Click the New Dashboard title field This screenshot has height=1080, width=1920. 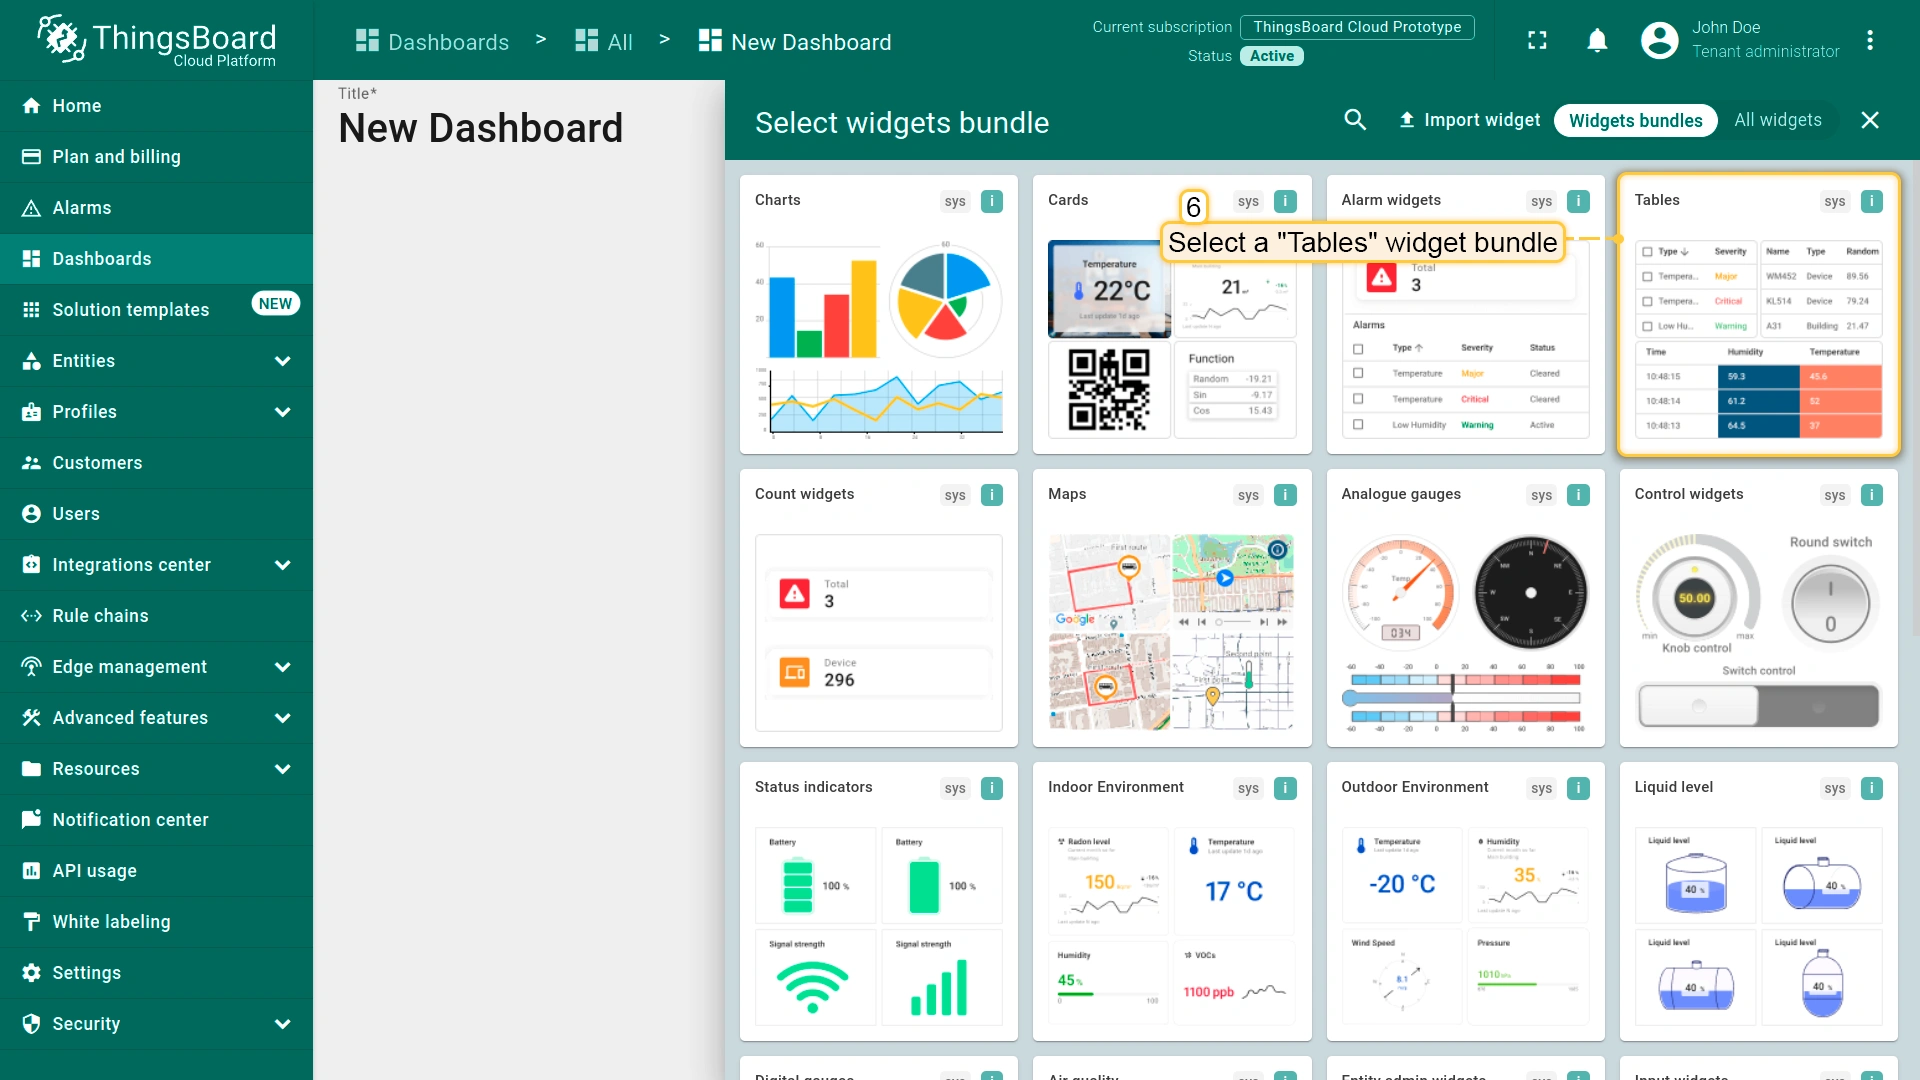click(x=480, y=128)
